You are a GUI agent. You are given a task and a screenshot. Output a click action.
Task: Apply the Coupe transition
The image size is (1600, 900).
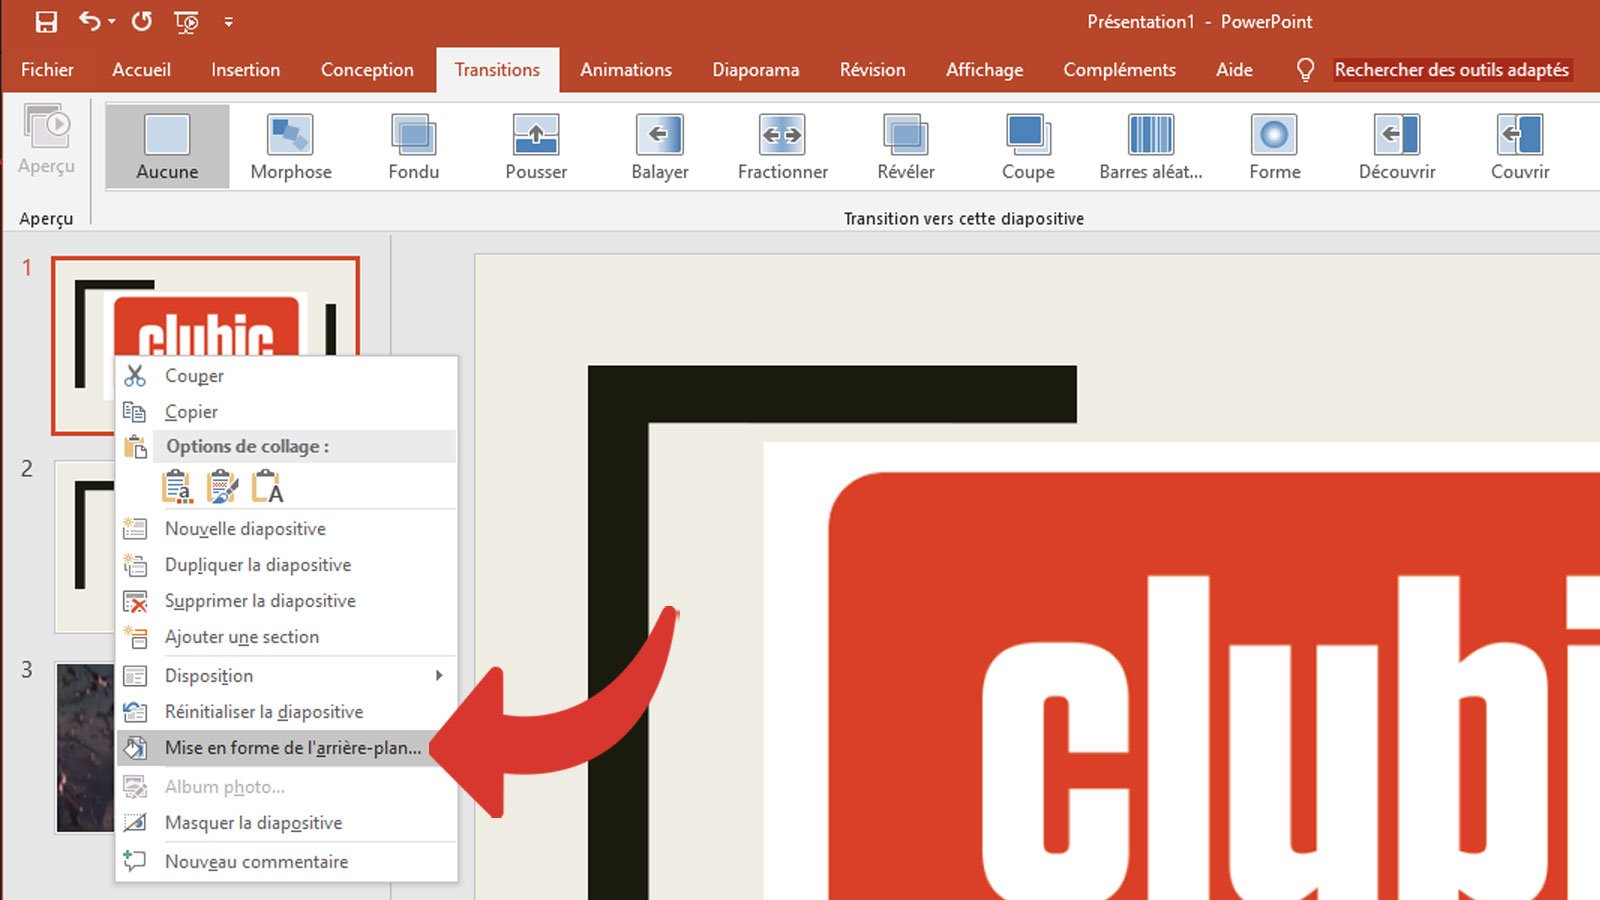(x=1028, y=145)
